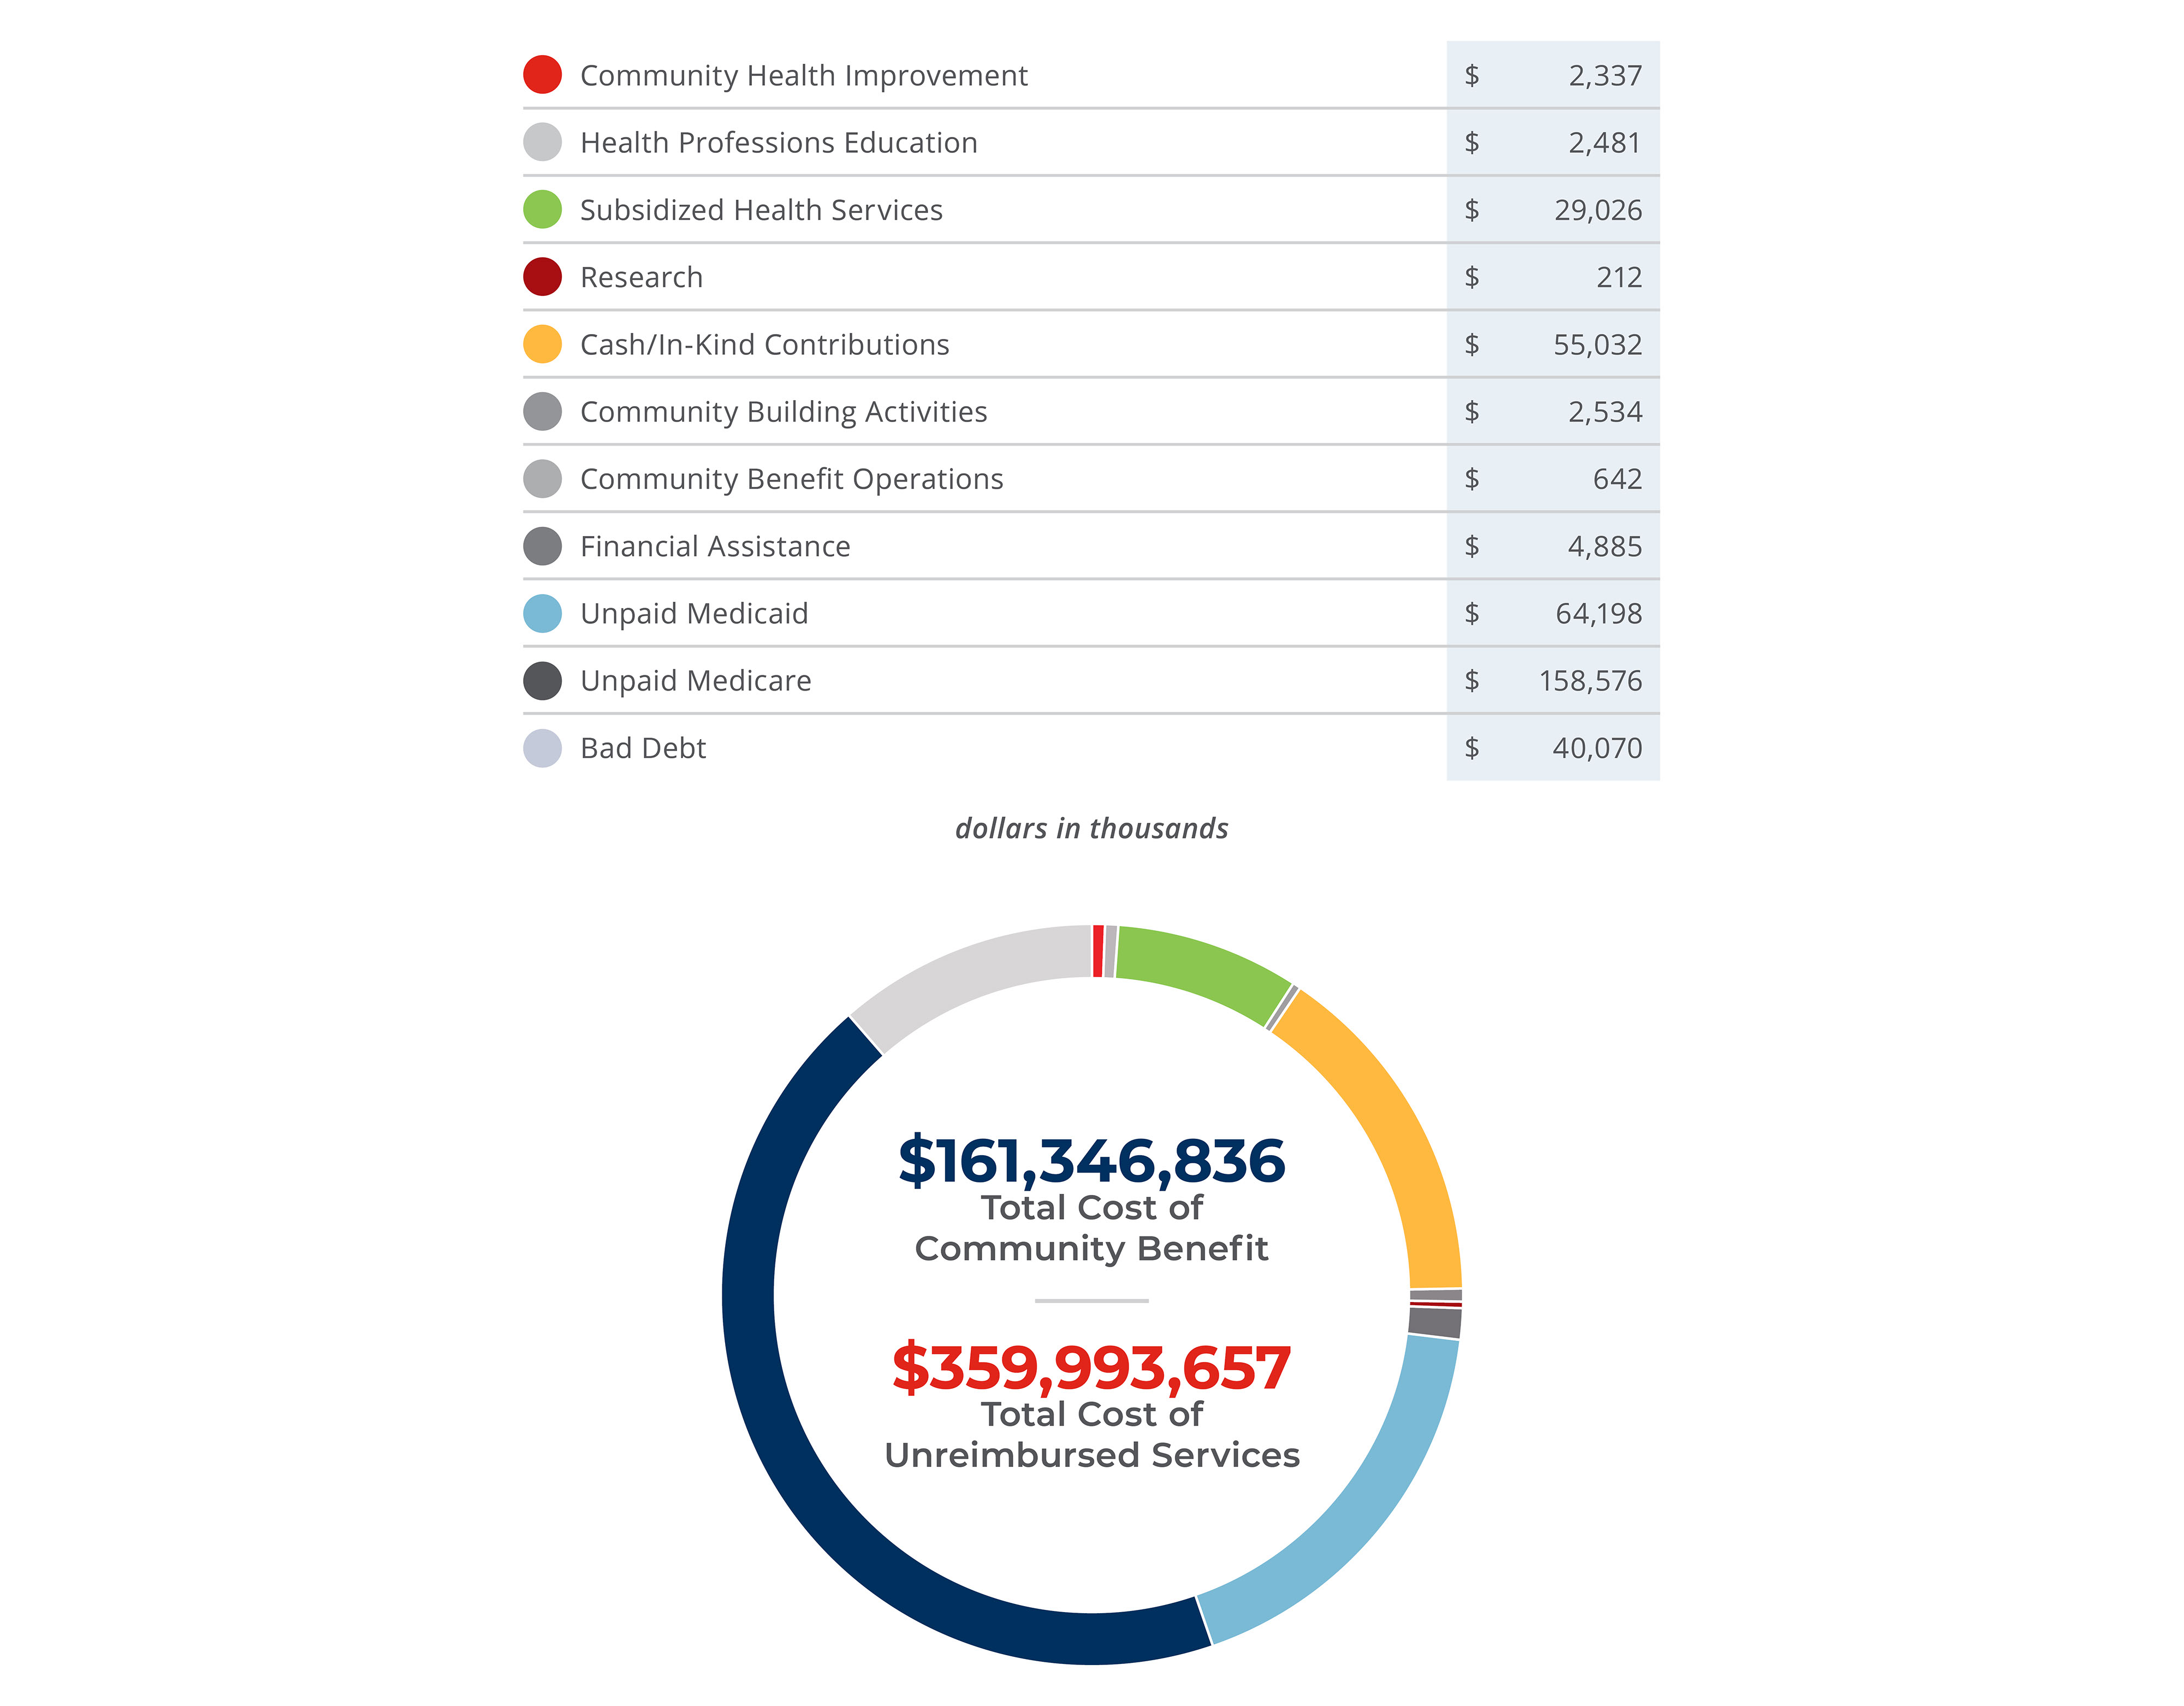Click the Community Building Activities gray dot

(x=542, y=411)
